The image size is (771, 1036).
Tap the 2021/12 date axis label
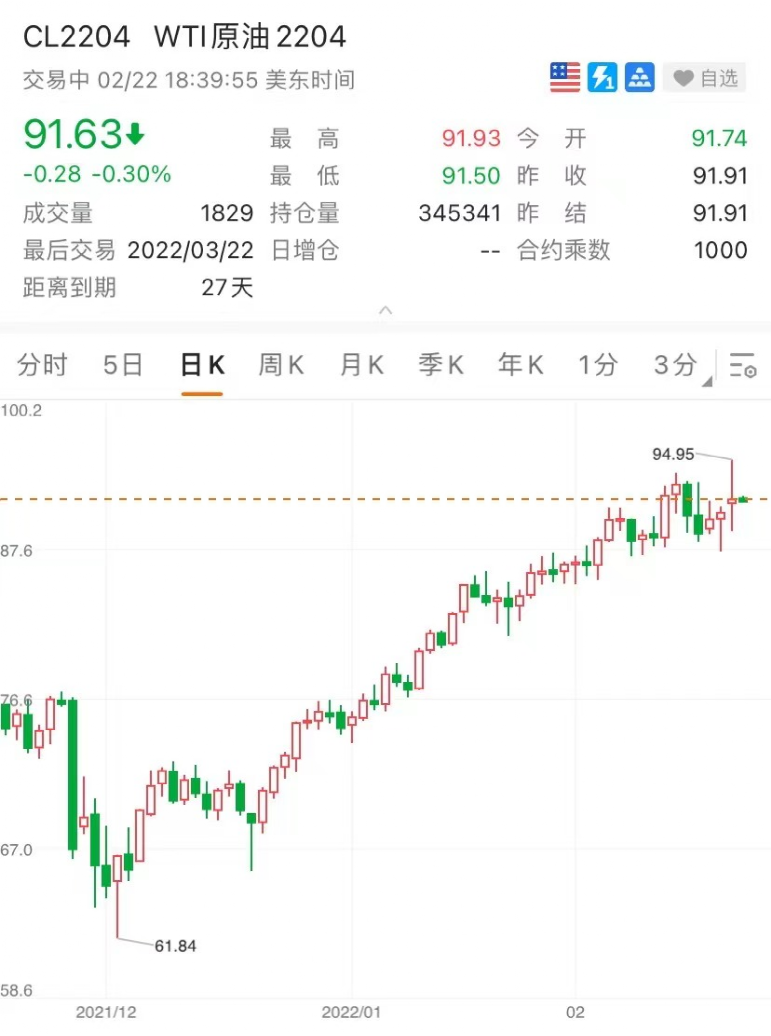(106, 1012)
